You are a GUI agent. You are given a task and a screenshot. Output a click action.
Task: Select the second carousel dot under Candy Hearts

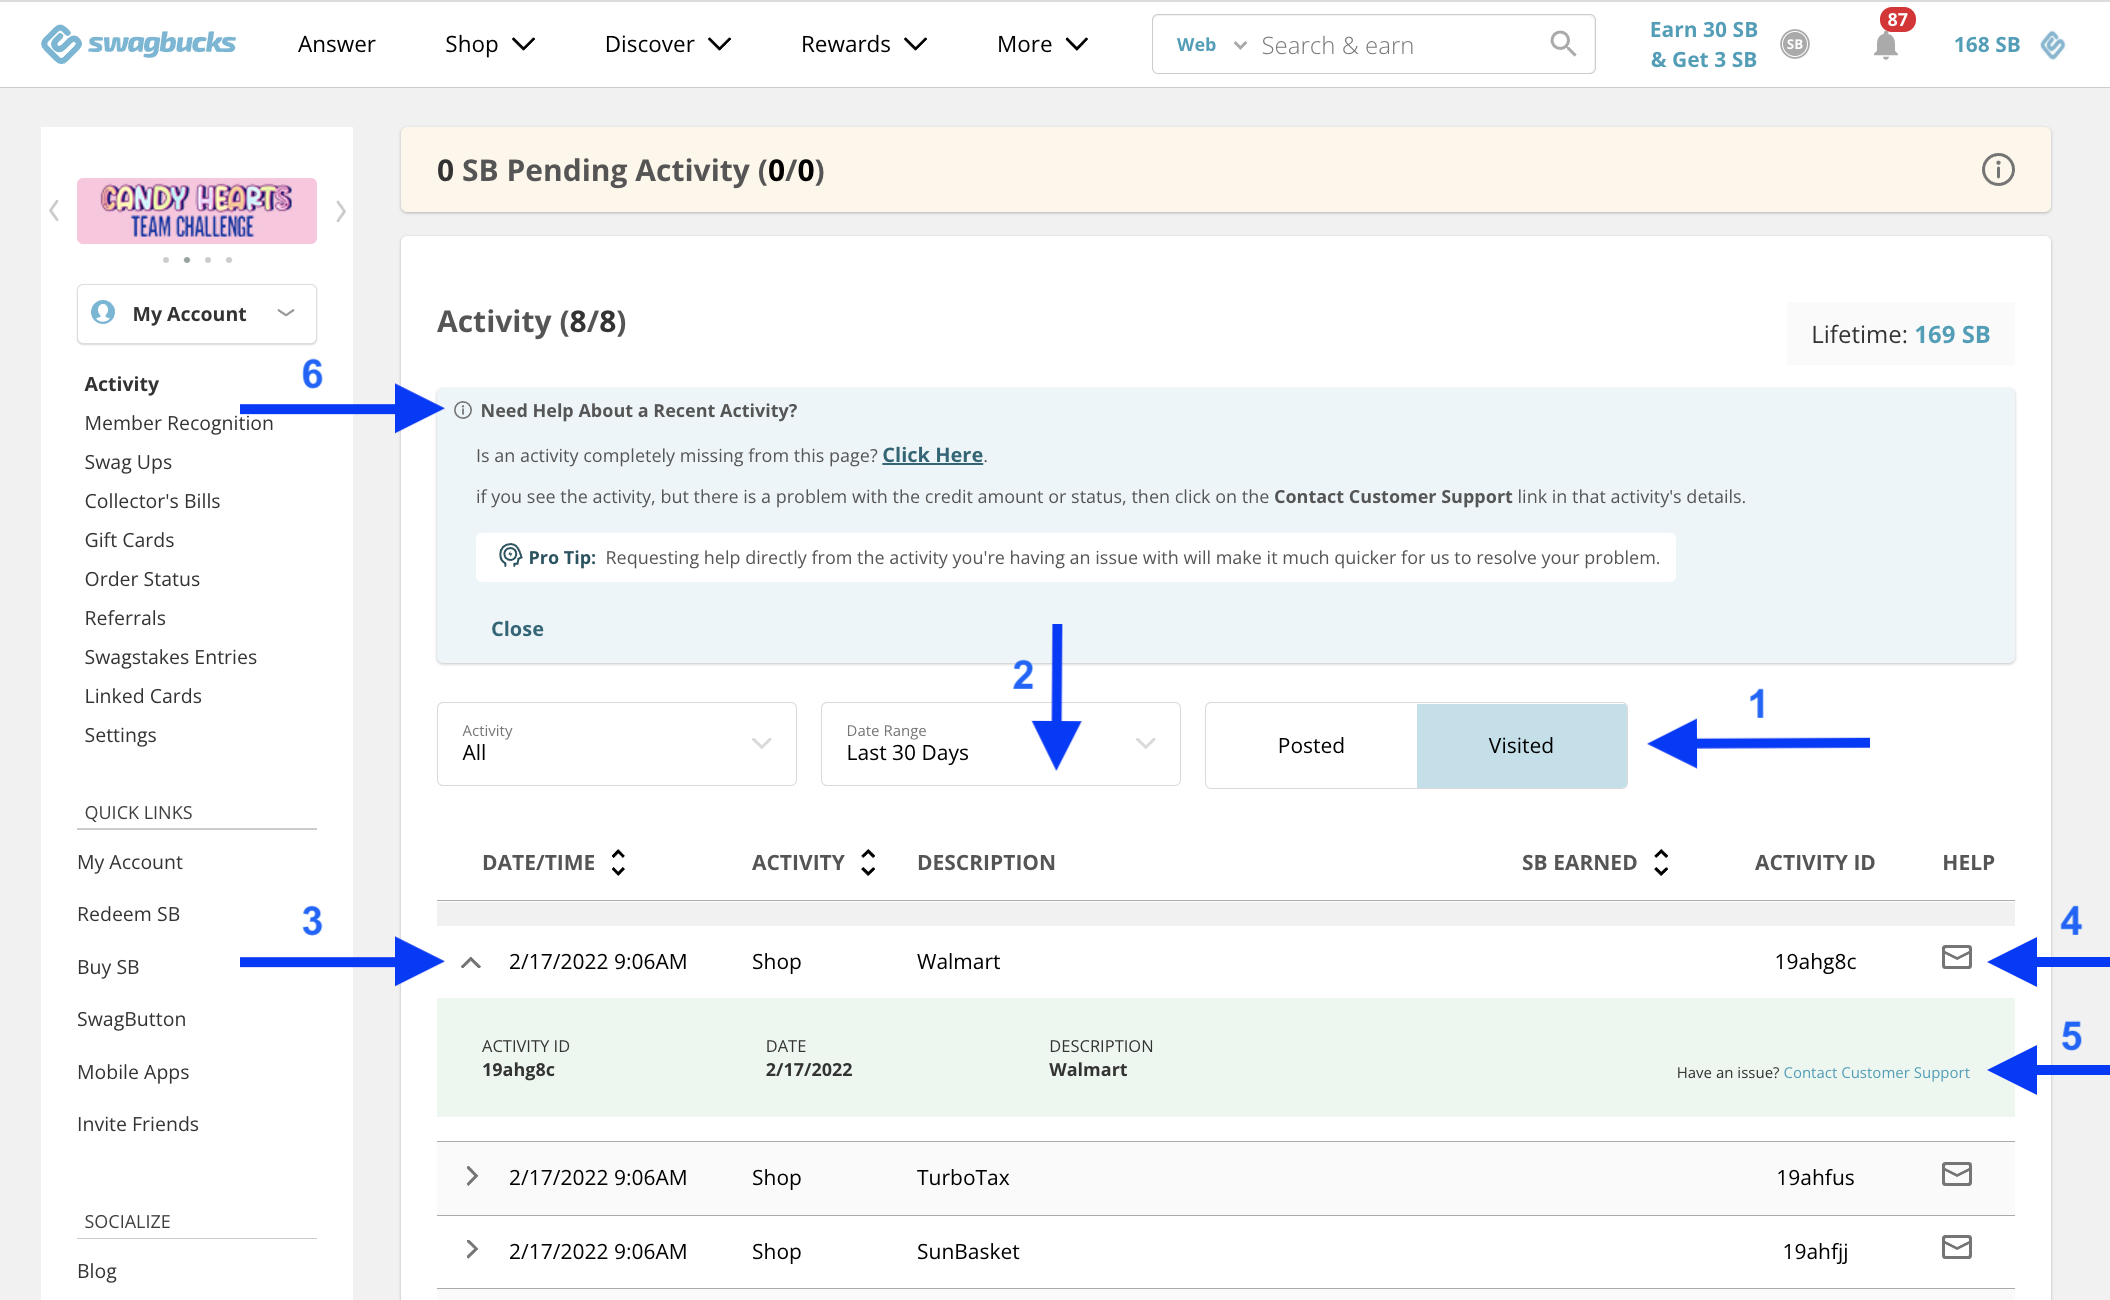(x=186, y=259)
